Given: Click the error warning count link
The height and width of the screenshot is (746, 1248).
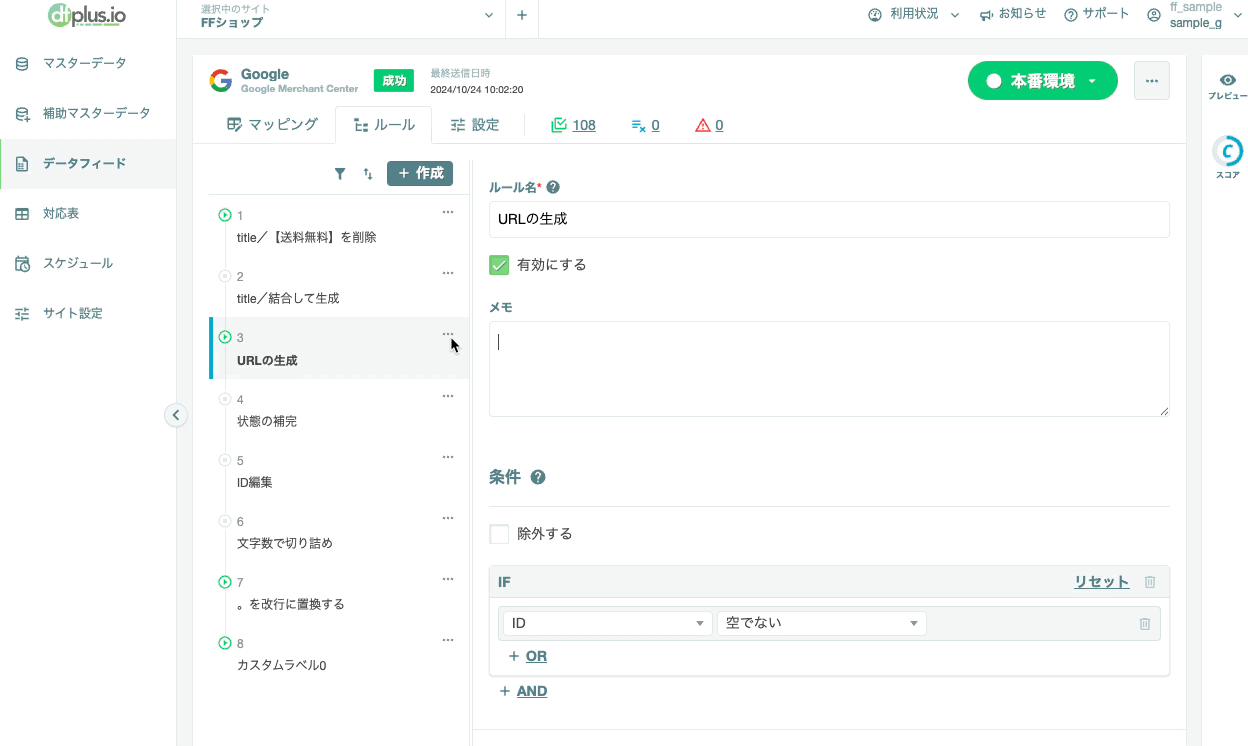Looking at the screenshot, I should pyautogui.click(x=709, y=125).
